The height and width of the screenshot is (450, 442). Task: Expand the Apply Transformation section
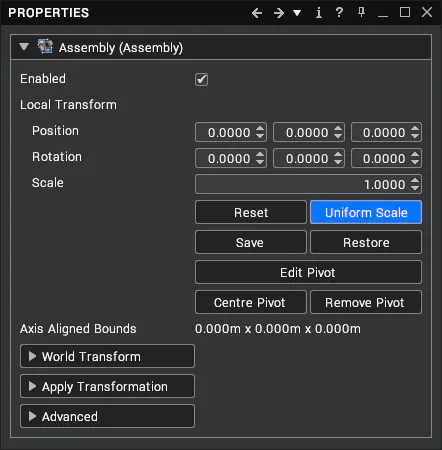pyautogui.click(x=107, y=386)
